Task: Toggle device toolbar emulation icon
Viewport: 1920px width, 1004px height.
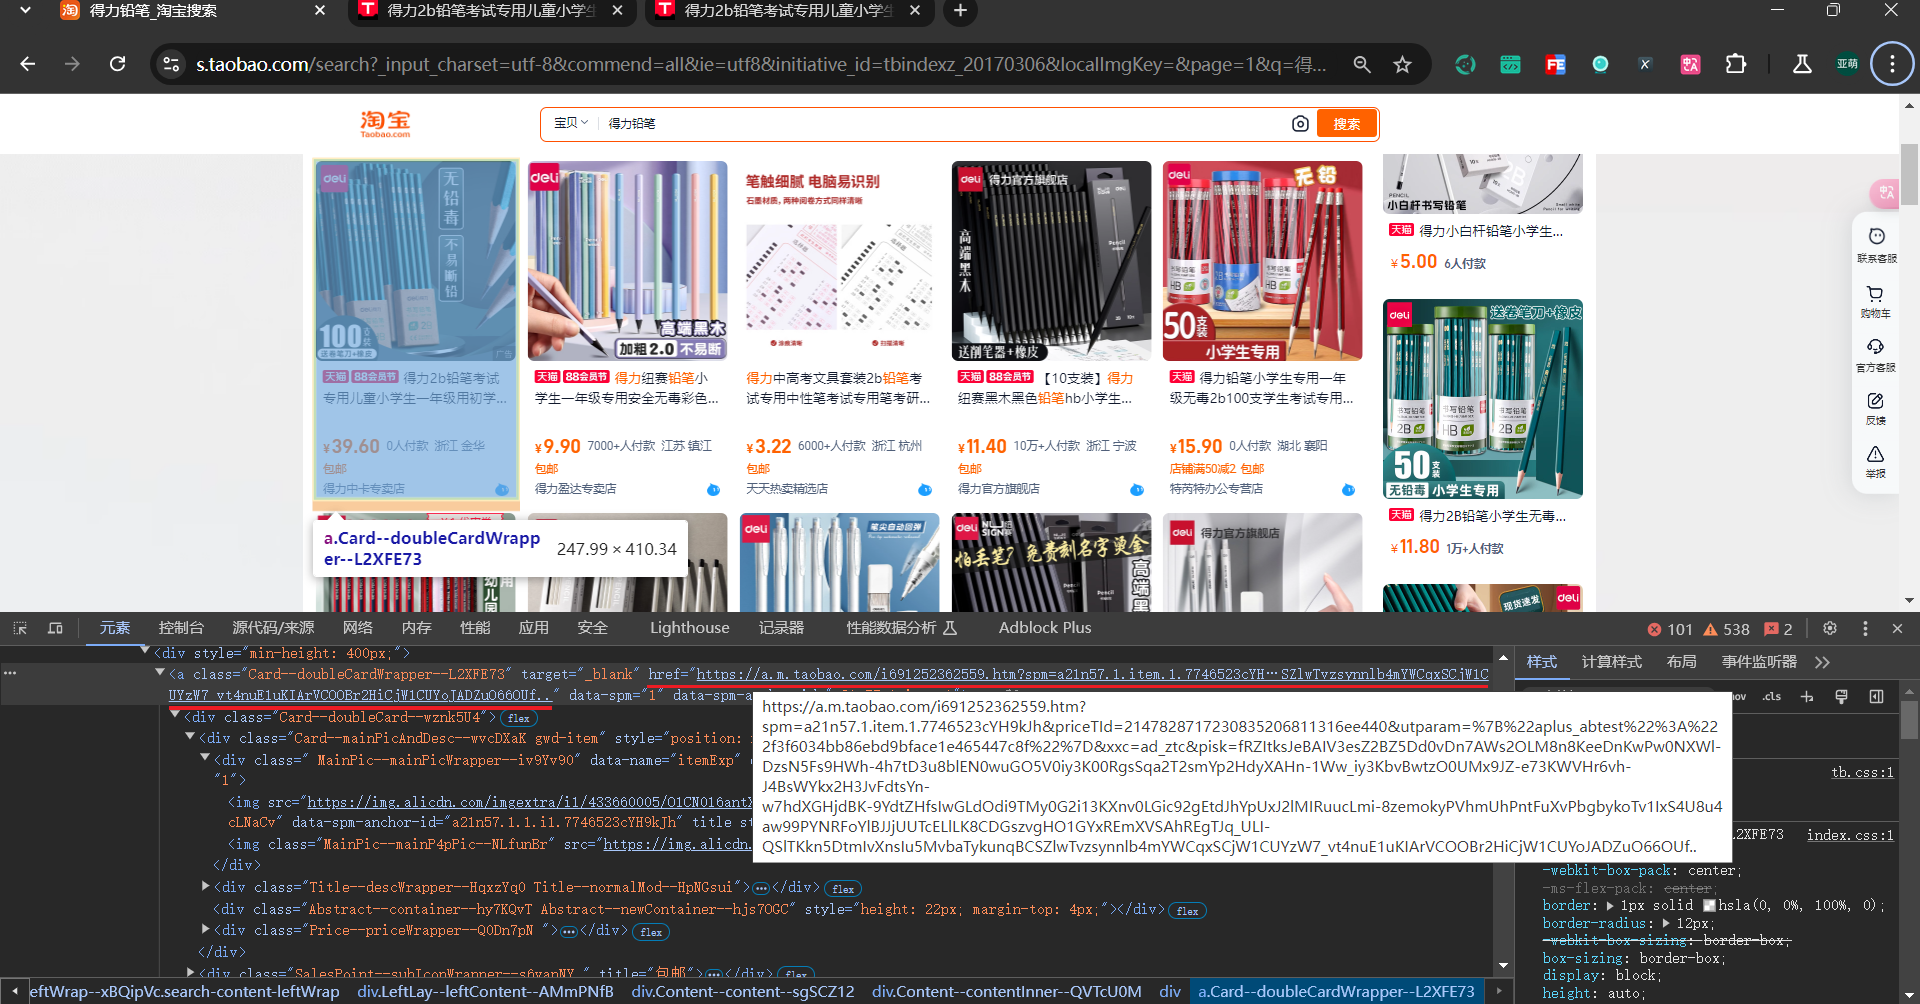Action: click(x=55, y=628)
